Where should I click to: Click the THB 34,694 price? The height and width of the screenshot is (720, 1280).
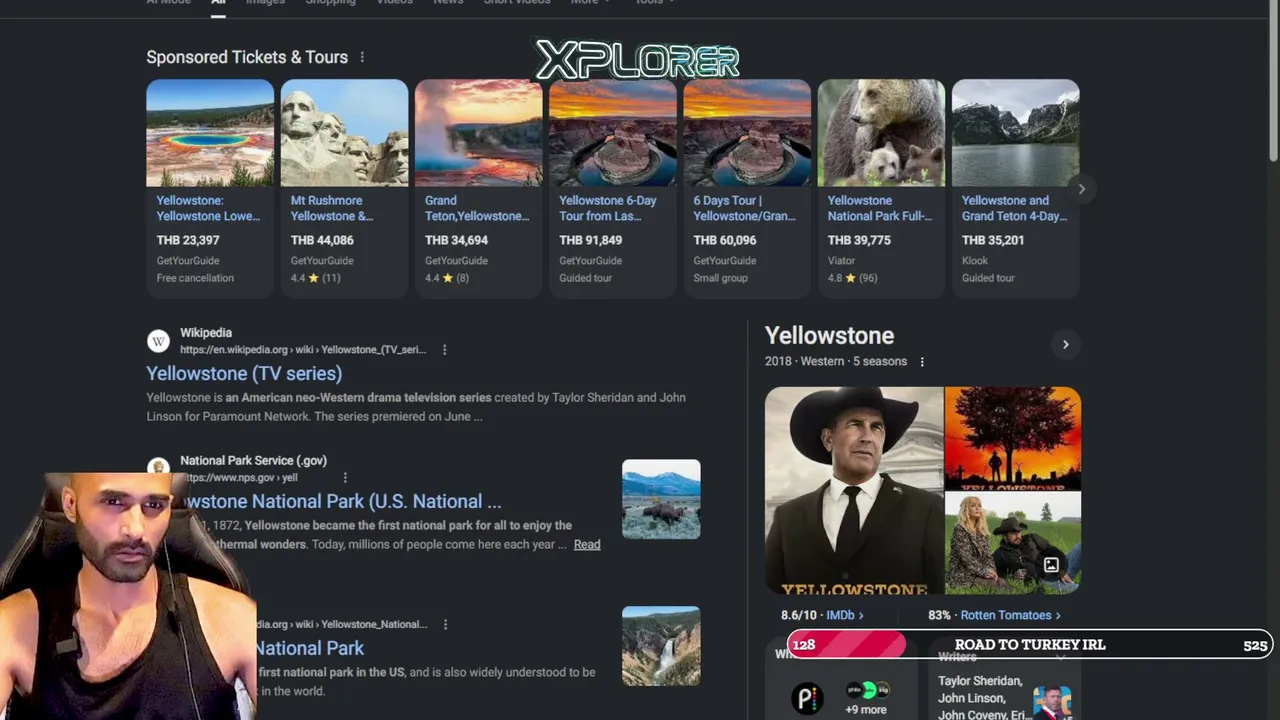(456, 240)
